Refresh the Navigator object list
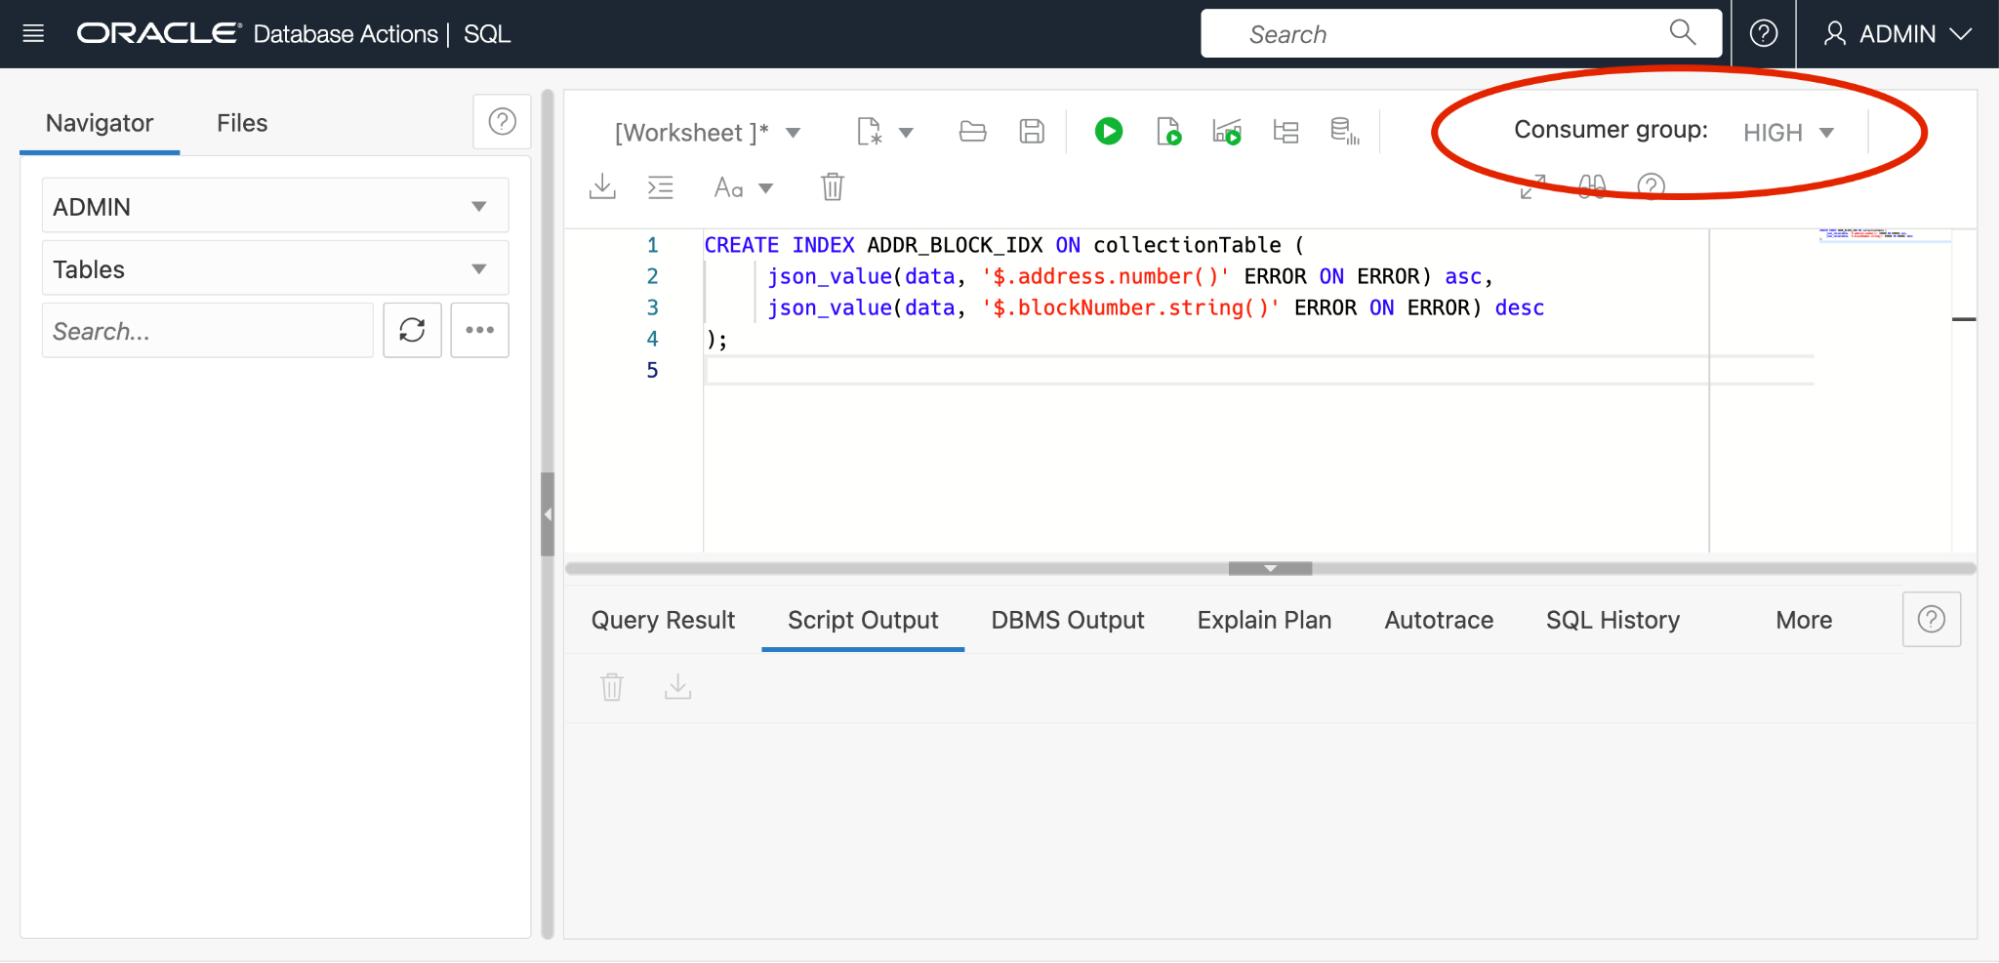The width and height of the screenshot is (1999, 963). pos(412,330)
